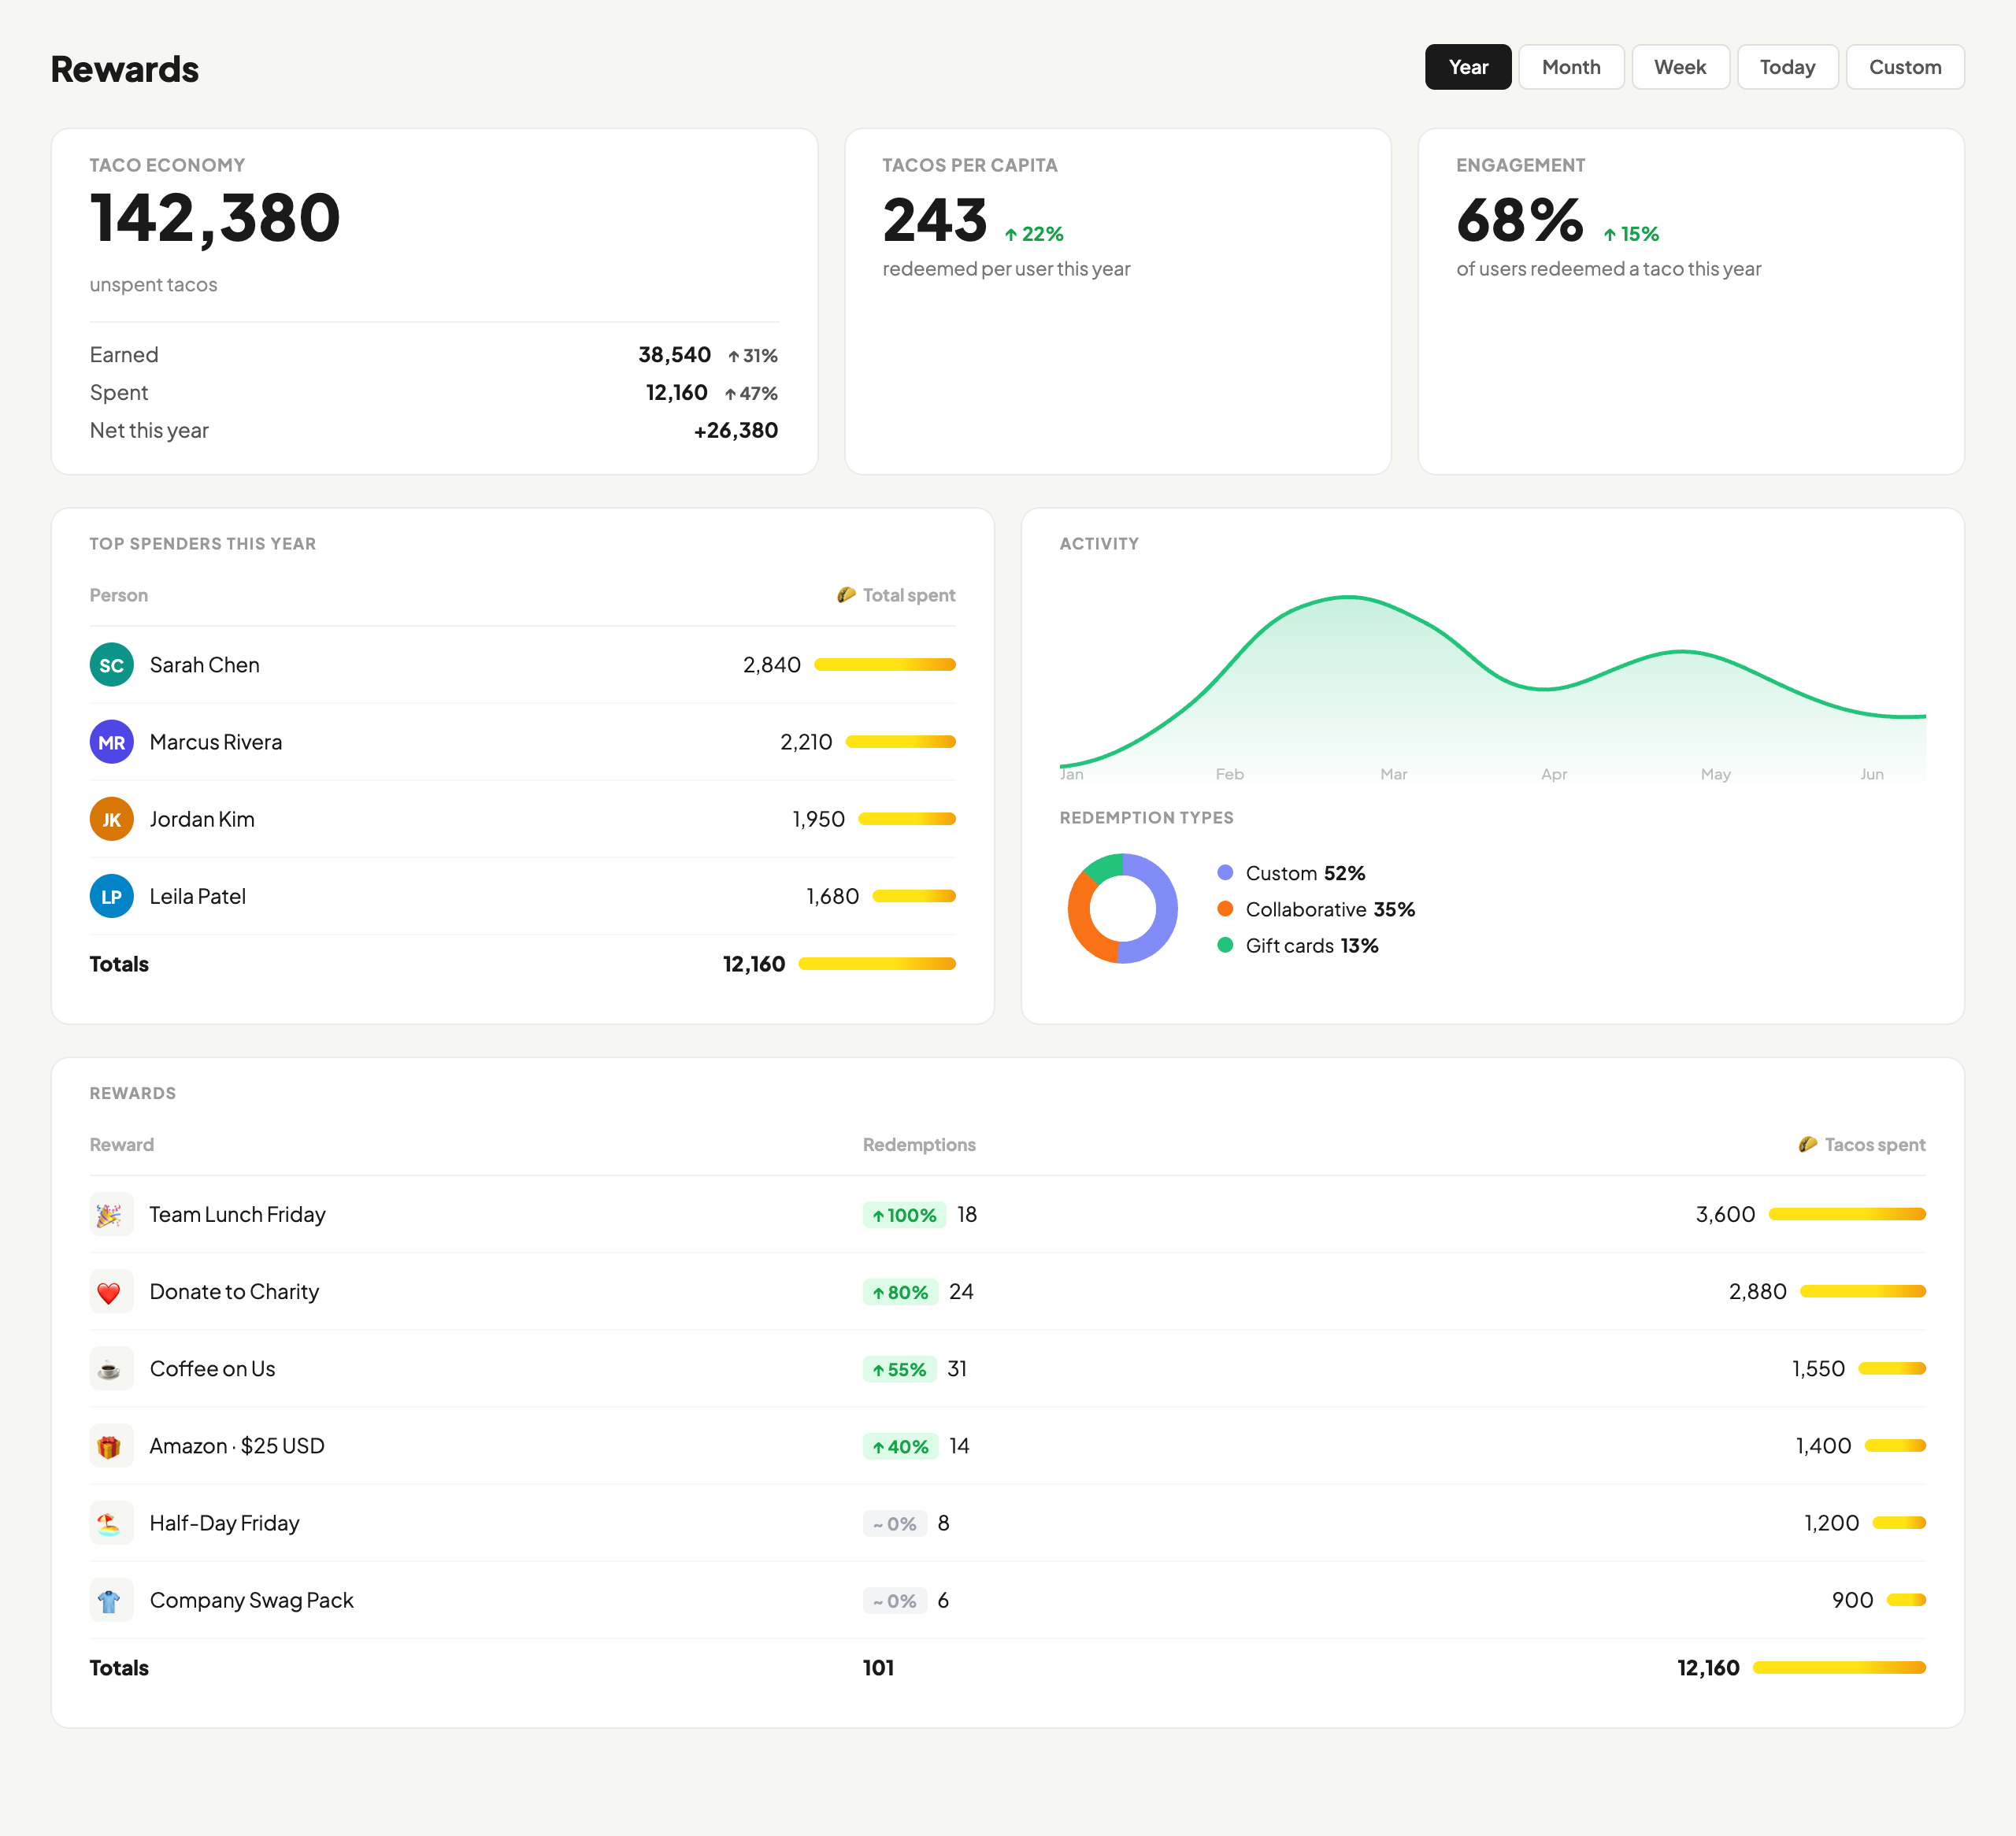The height and width of the screenshot is (1836, 2016).
Task: Click the Amazon gift box icon
Action: tap(110, 1446)
